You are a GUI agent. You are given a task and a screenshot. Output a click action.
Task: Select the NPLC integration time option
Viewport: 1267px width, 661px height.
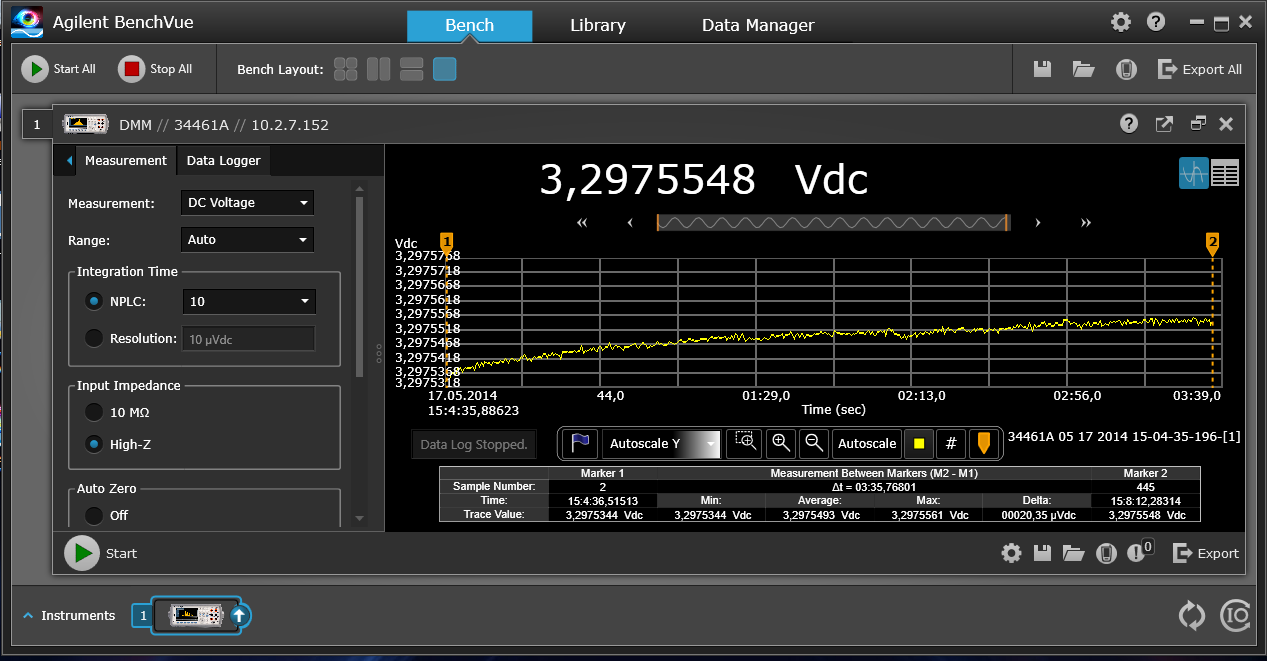[94, 301]
